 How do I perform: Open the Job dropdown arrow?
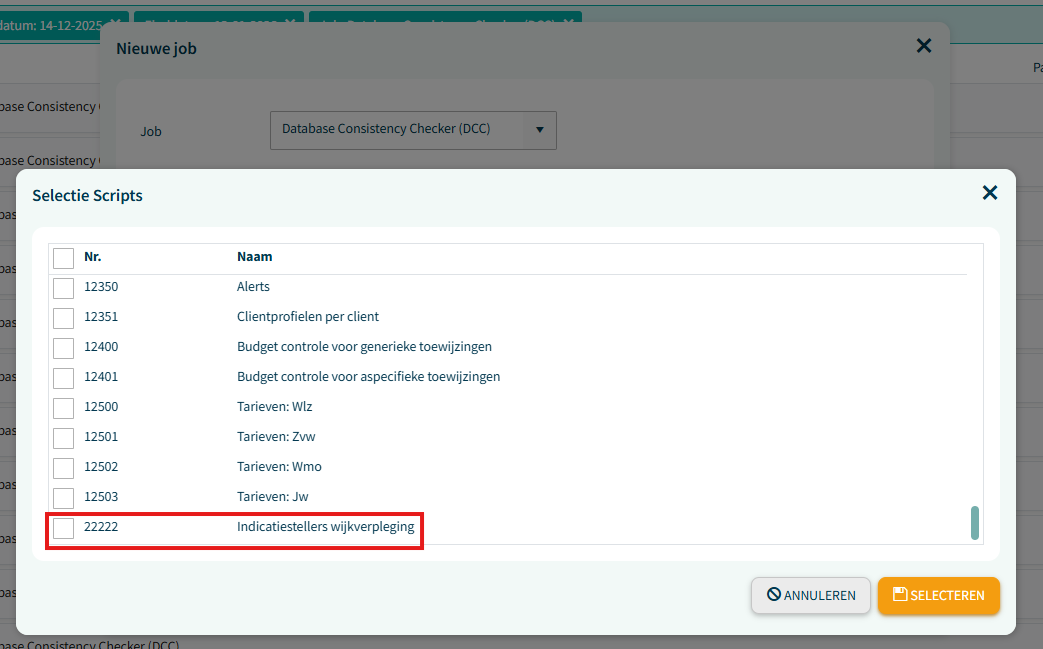click(540, 130)
